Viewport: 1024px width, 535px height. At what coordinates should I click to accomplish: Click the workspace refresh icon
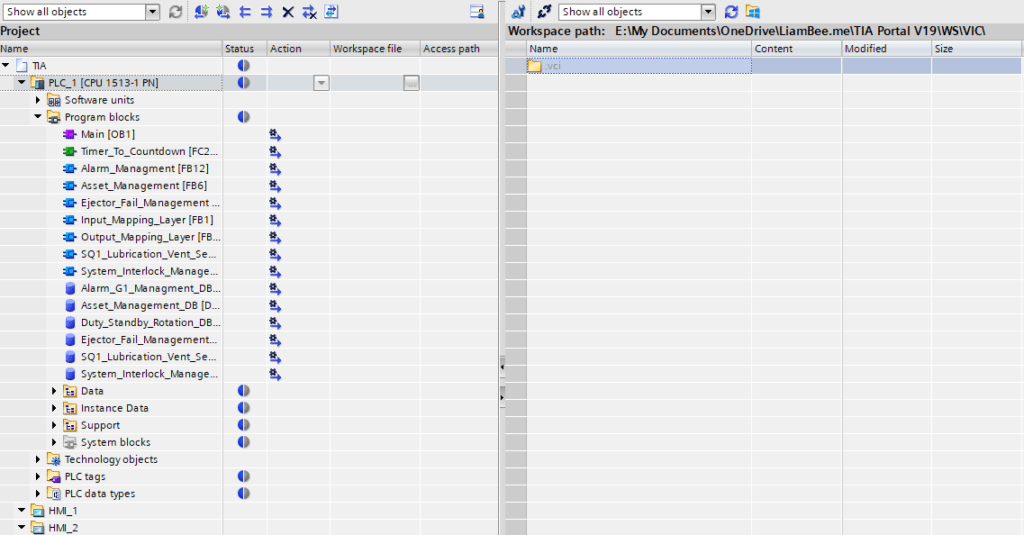731,12
